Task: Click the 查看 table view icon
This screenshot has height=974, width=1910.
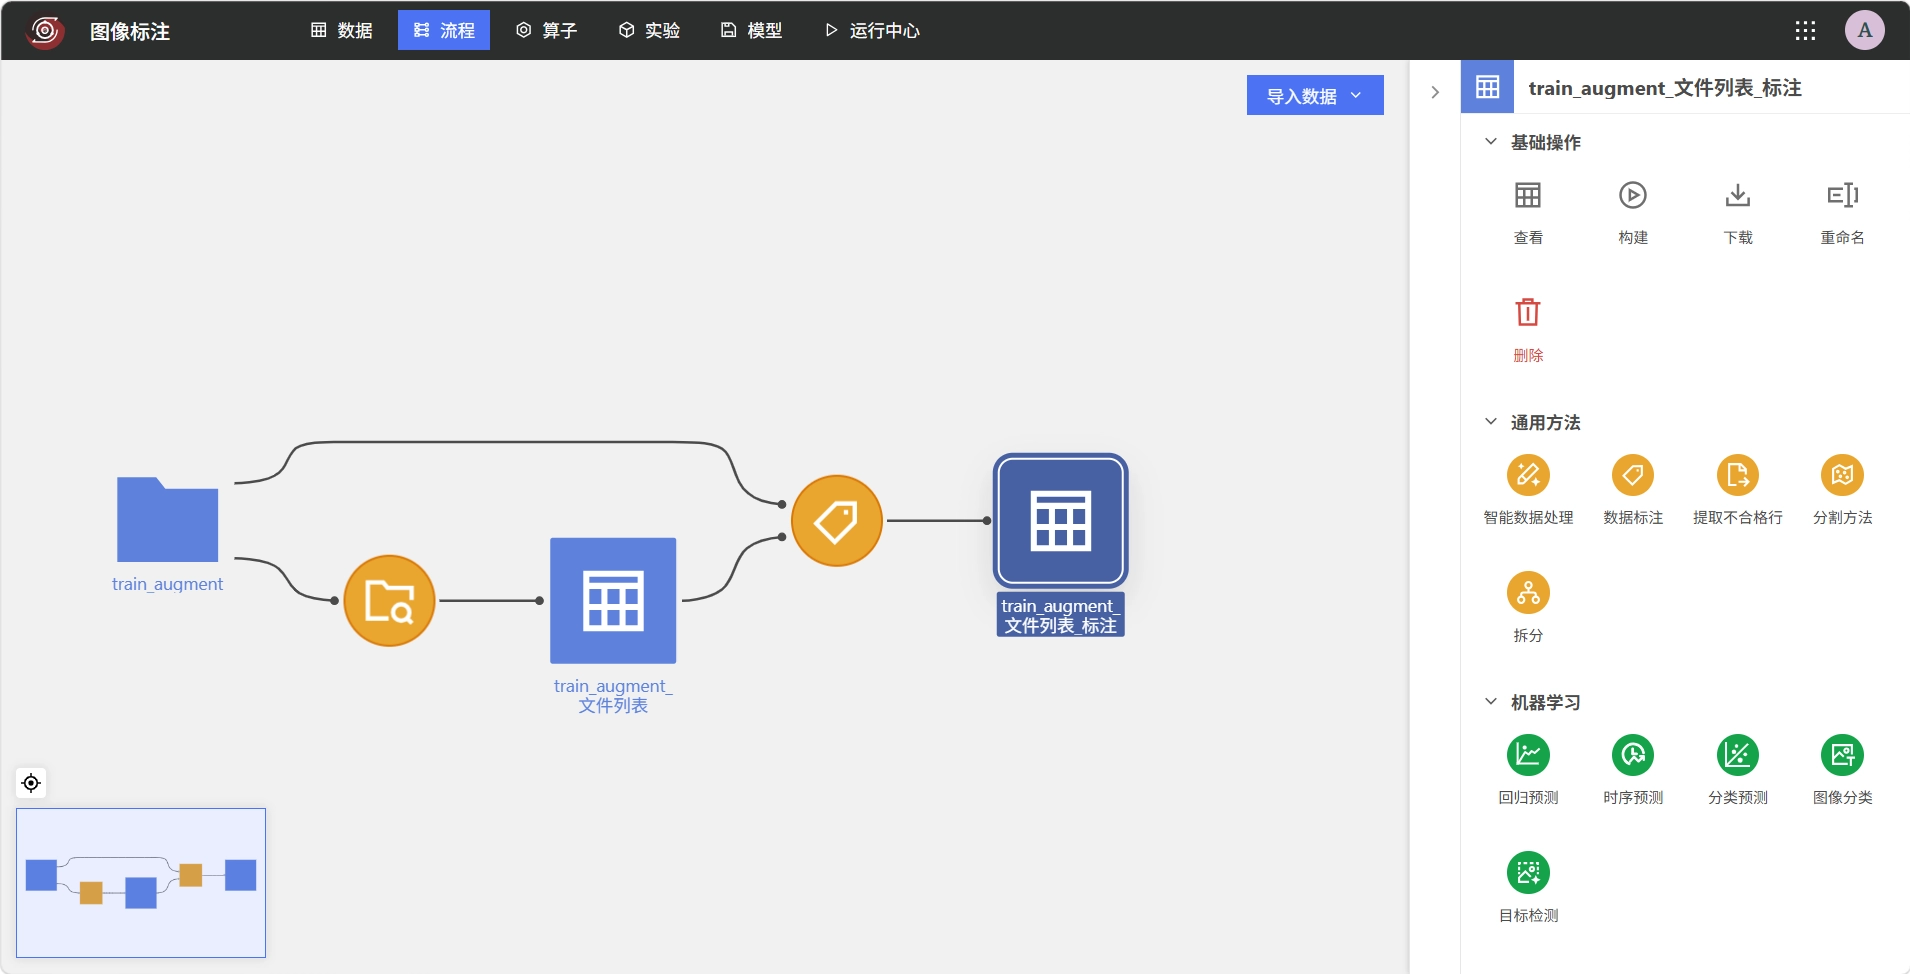Action: click(x=1528, y=195)
